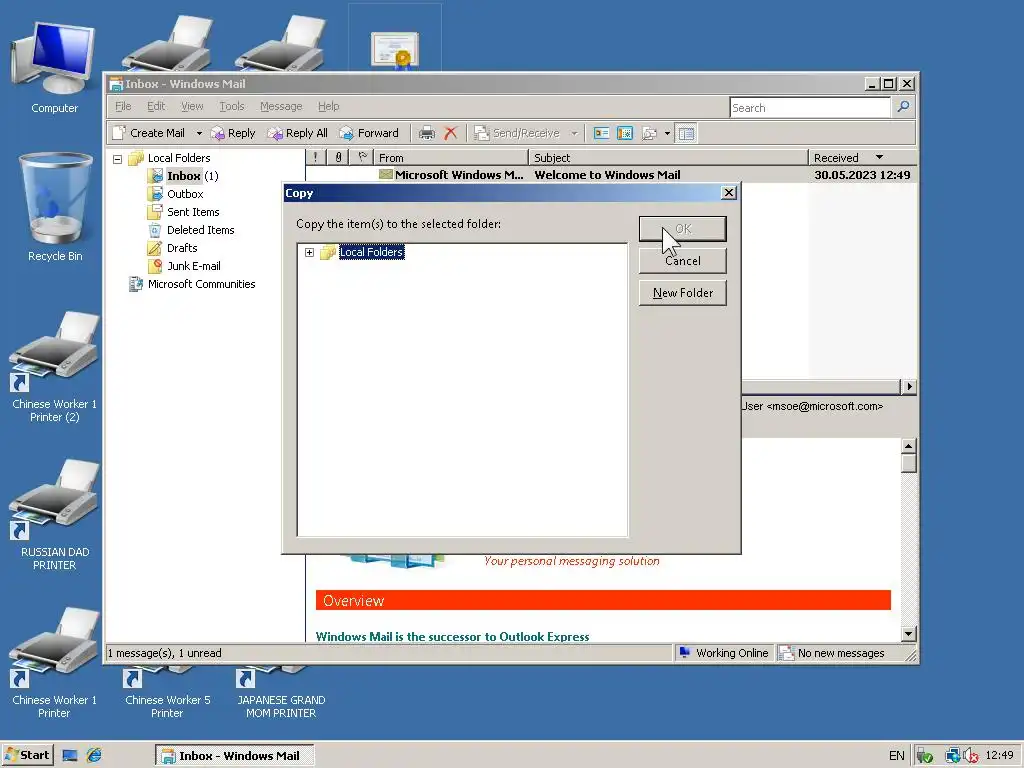Click the Contacts icon in toolbar
The width and height of the screenshot is (1024, 768).
pos(601,133)
